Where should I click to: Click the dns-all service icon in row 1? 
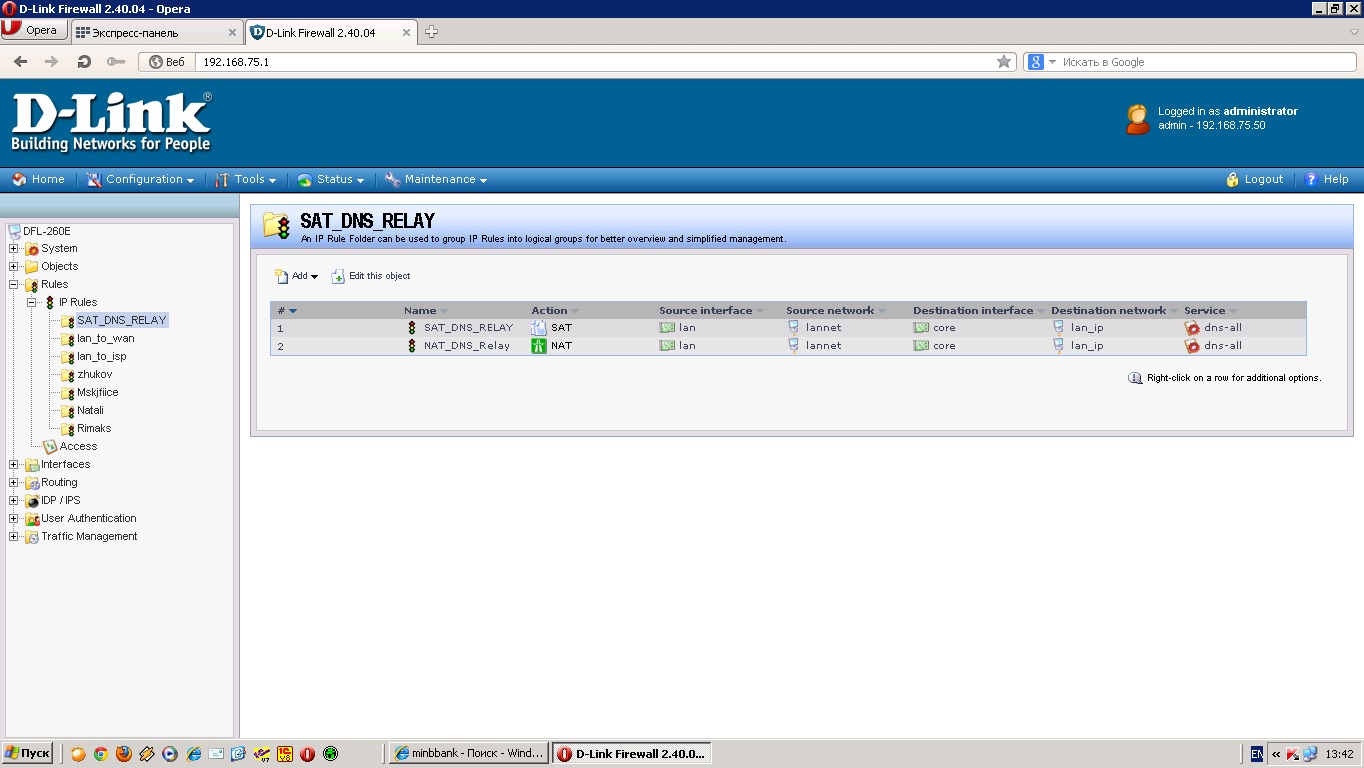(x=1192, y=328)
